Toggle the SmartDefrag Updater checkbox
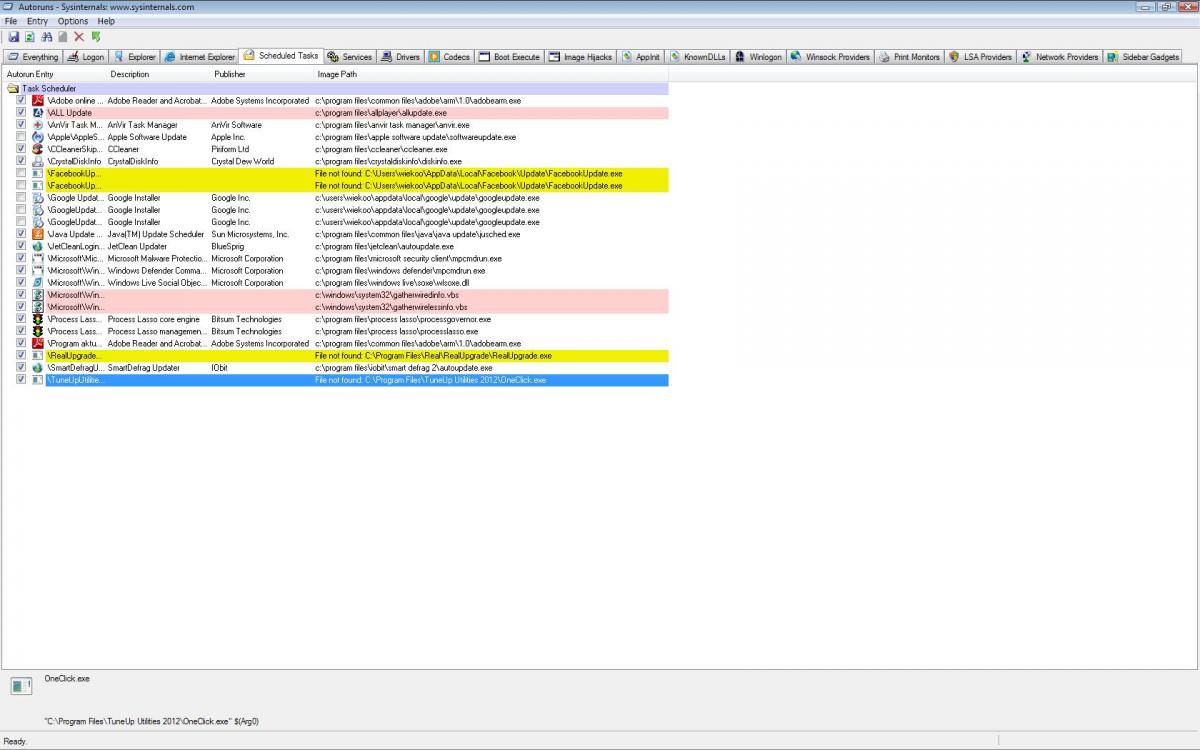The width and height of the screenshot is (1200, 750). point(22,368)
